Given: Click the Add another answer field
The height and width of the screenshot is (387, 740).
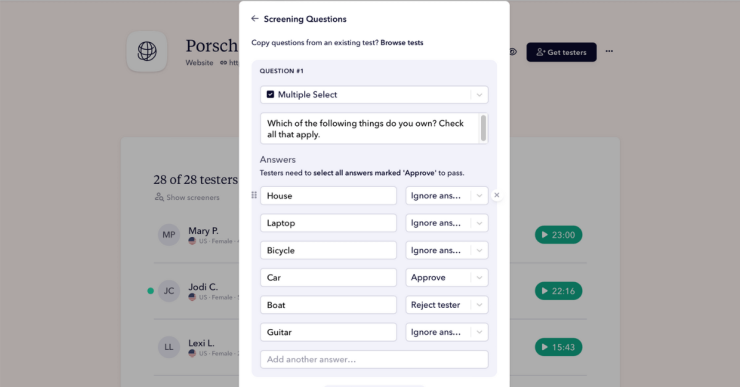Looking at the screenshot, I should [x=374, y=360].
